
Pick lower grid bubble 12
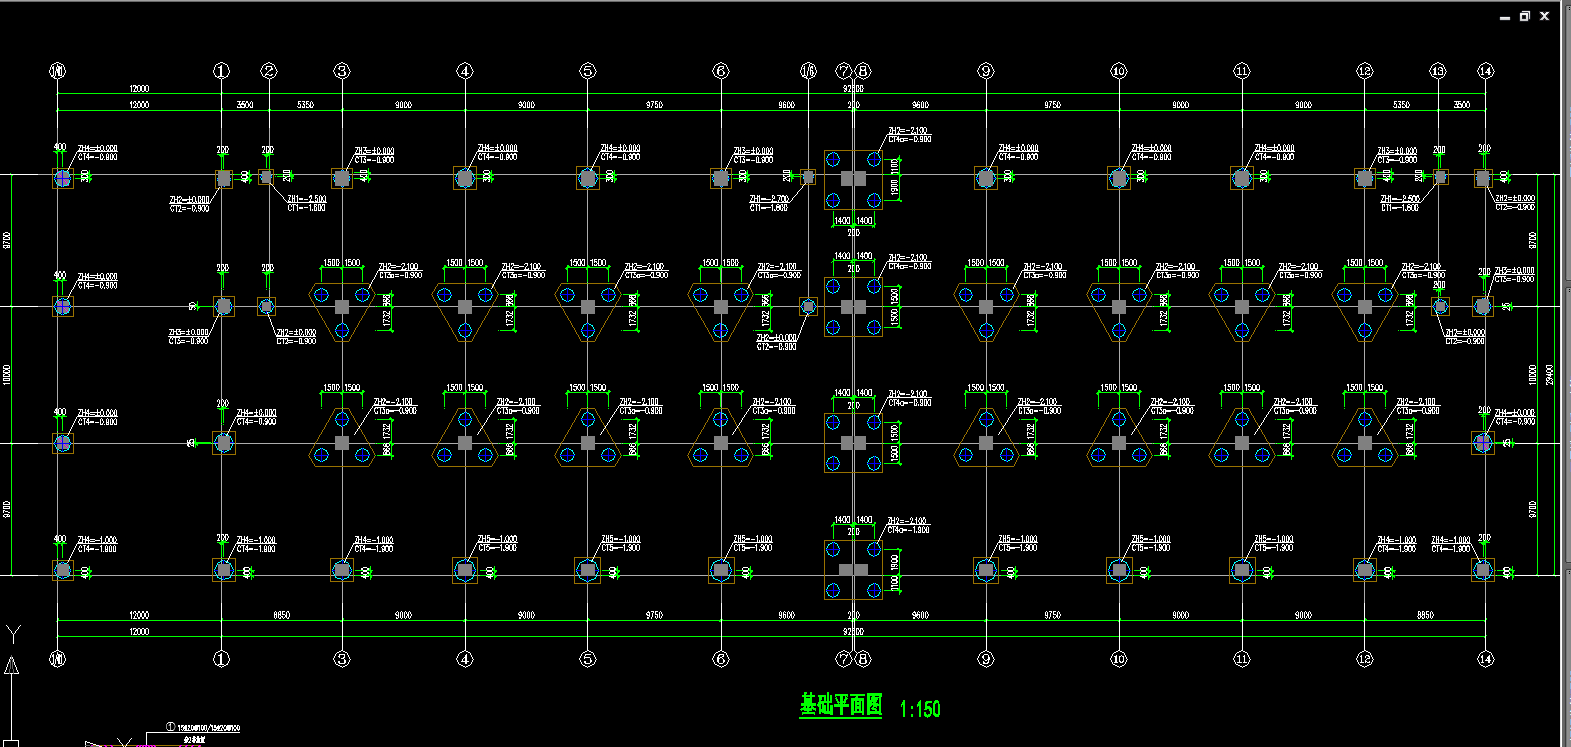[1365, 659]
